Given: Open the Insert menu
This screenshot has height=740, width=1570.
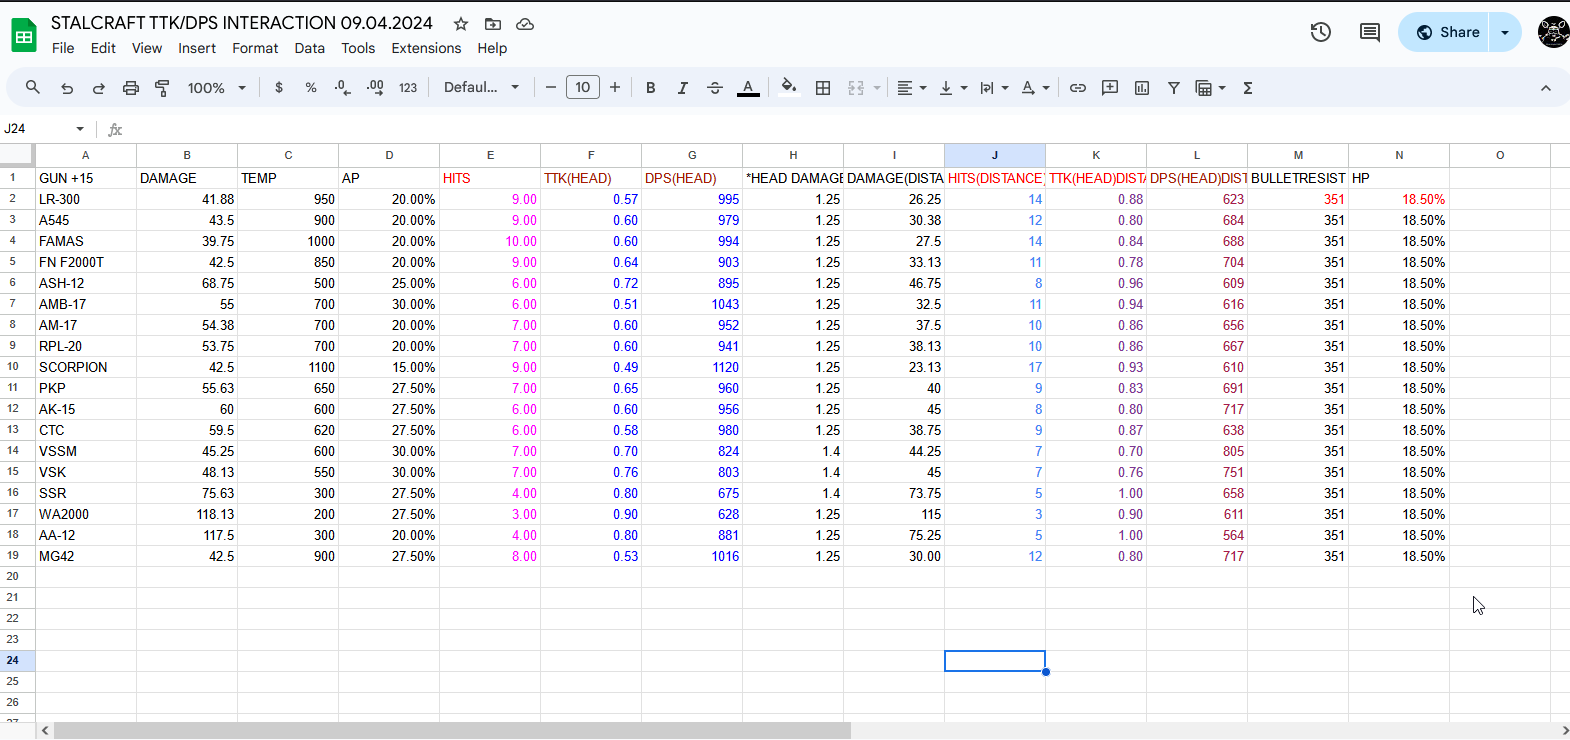Looking at the screenshot, I should point(197,48).
